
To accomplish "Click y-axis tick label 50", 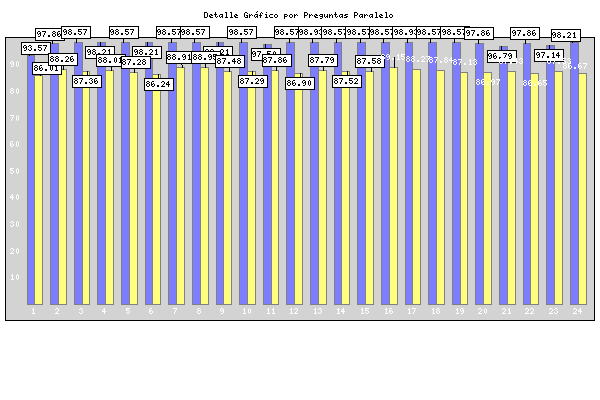I will (x=15, y=171).
